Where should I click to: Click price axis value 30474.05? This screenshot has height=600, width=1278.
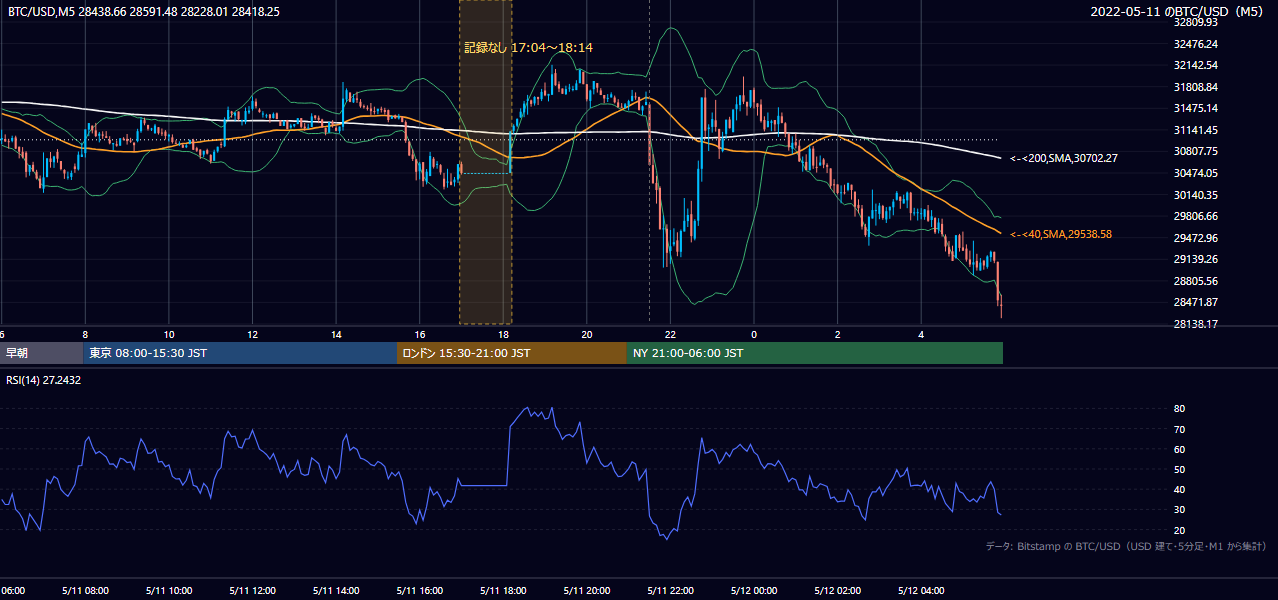point(1195,173)
